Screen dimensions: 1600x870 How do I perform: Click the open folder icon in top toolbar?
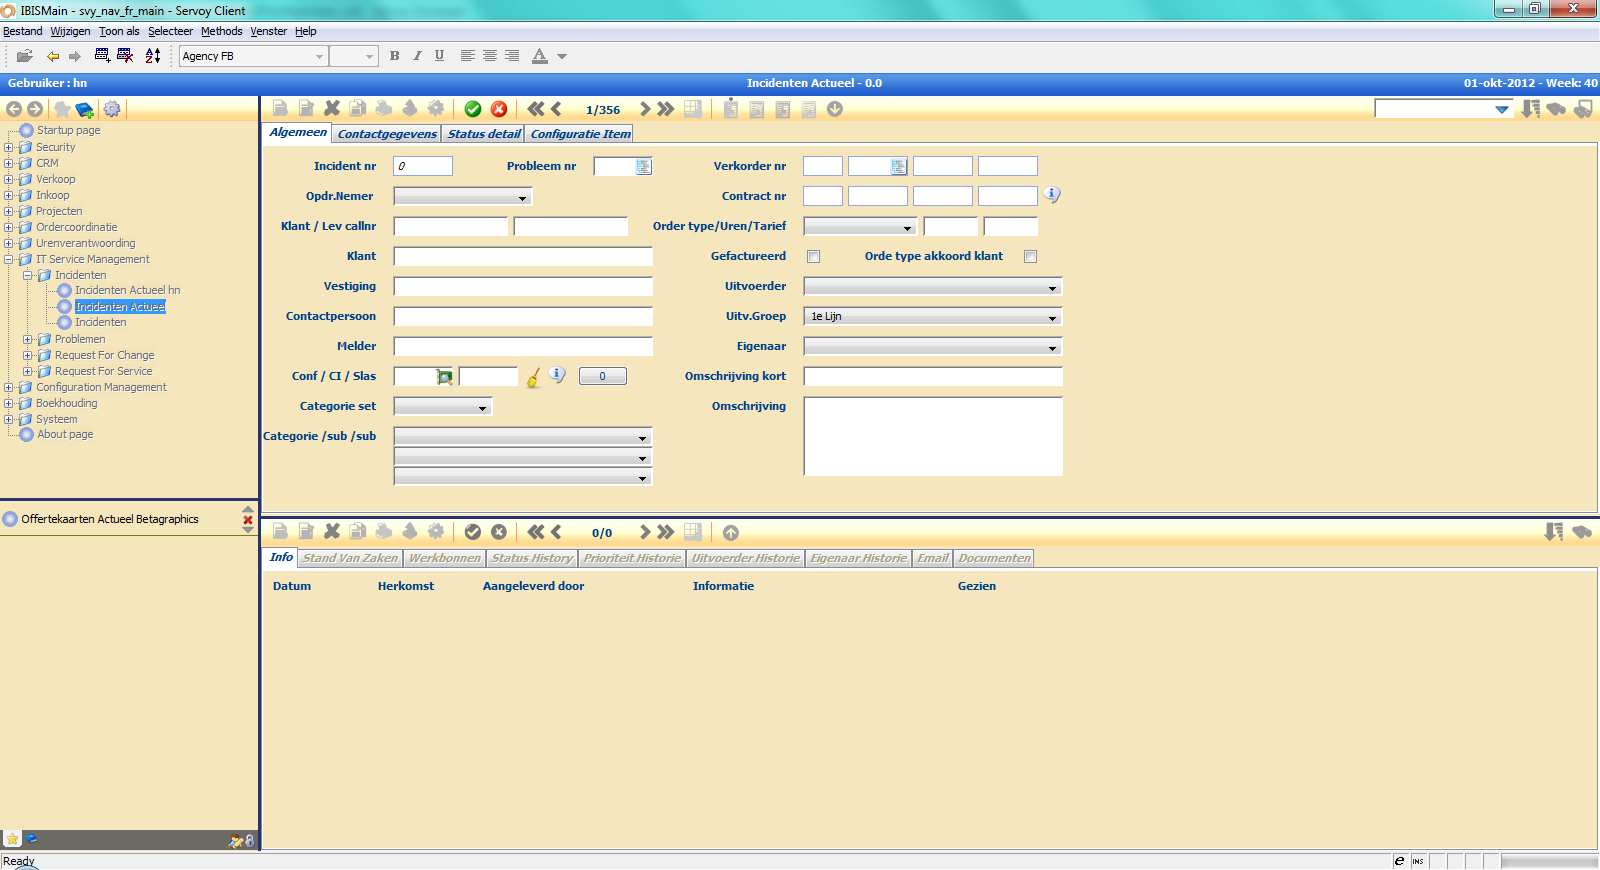coord(25,56)
